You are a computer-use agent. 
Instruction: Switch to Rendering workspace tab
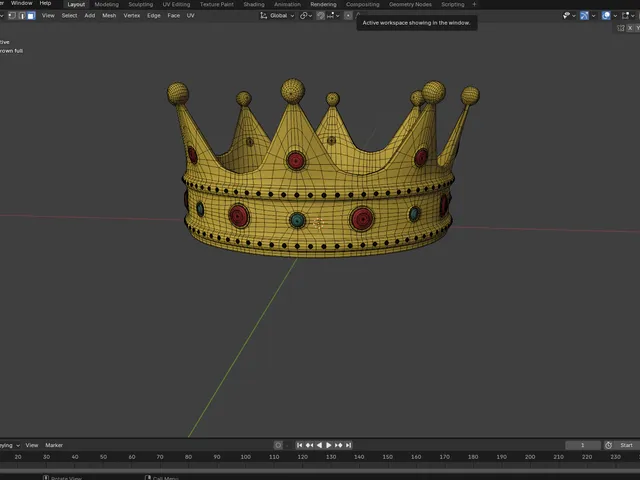[x=323, y=4]
